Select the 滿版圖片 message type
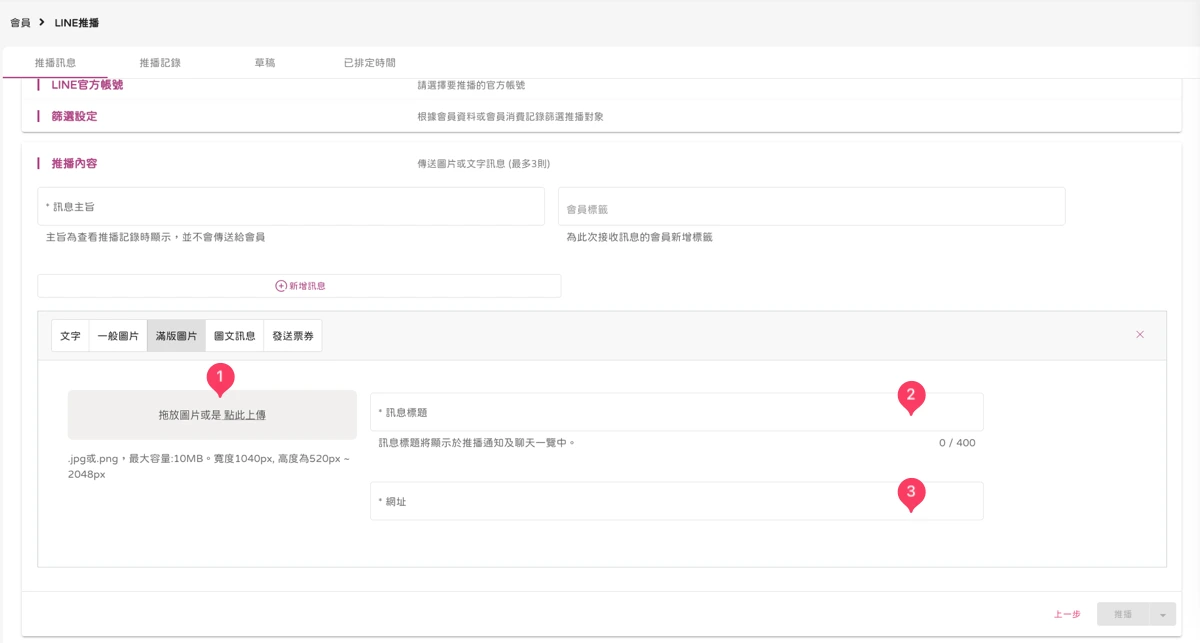 point(176,336)
